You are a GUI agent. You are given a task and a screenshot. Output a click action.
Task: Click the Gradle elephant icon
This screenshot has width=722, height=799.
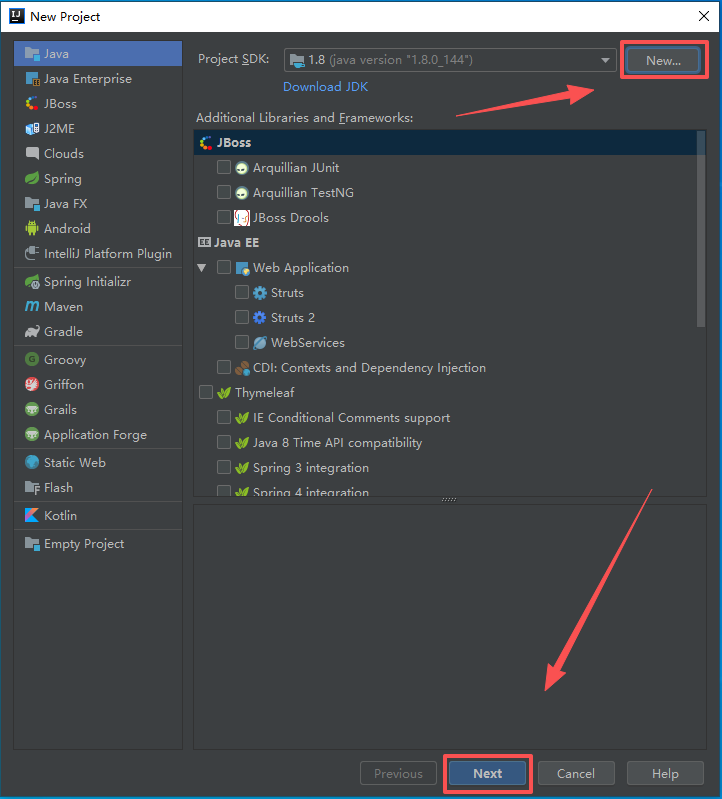pyautogui.click(x=32, y=331)
